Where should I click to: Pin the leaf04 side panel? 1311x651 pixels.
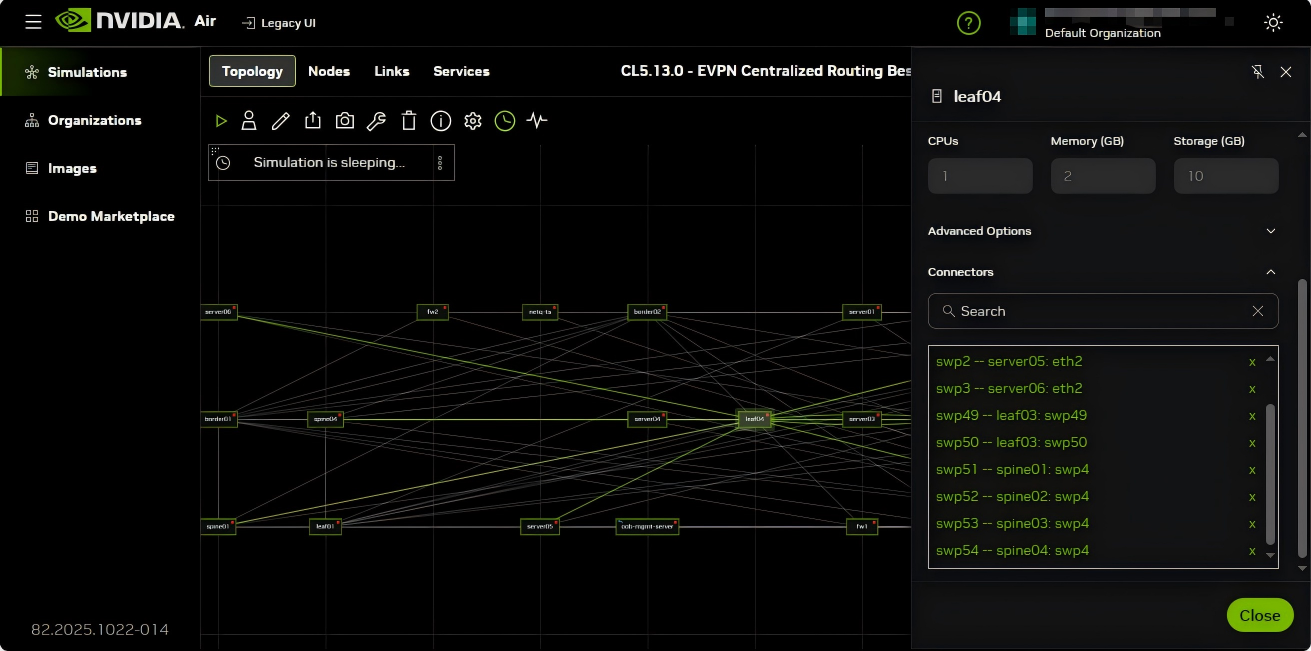(1258, 72)
